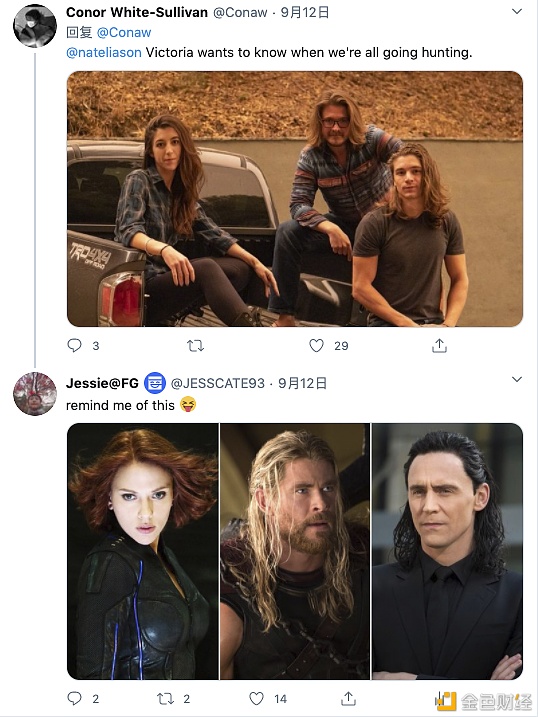
Task: Open the @Conaw reply-to link
Action: coord(124,32)
